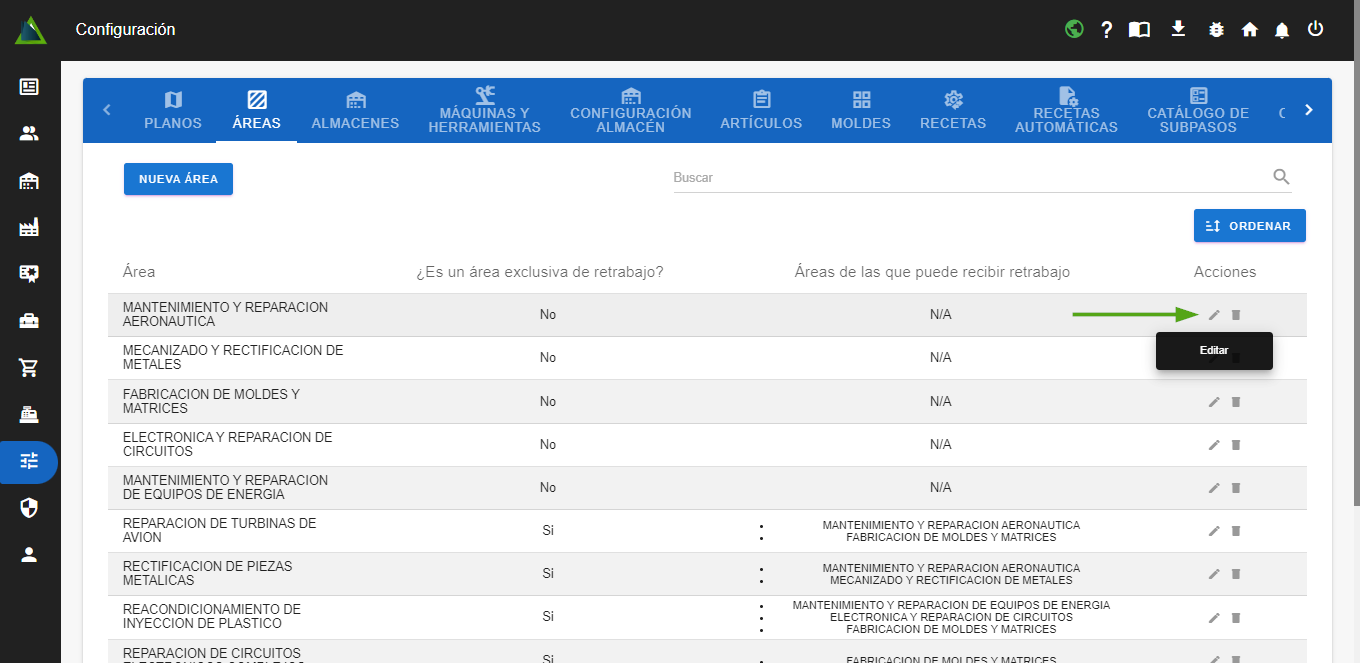The image size is (1360, 663).
Task: Click the globe language icon in header
Action: [1074, 29]
